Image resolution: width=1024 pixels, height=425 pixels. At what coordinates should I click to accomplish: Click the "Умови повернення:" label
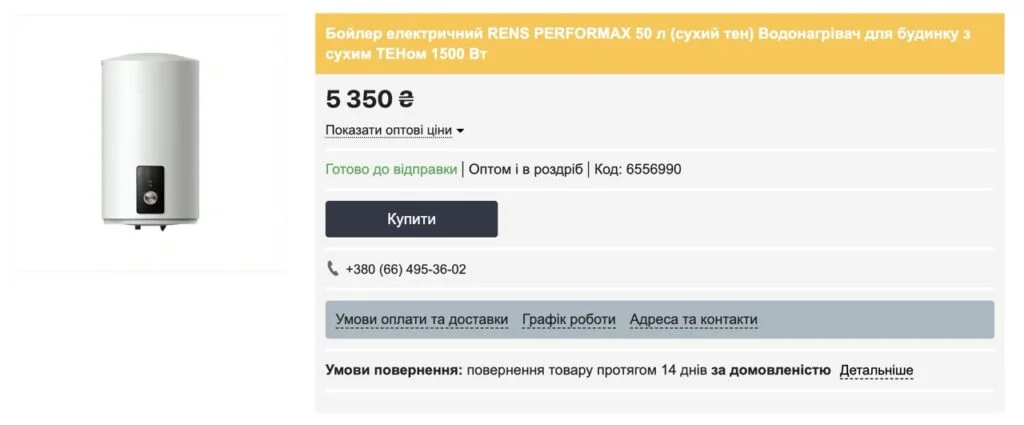click(x=394, y=370)
